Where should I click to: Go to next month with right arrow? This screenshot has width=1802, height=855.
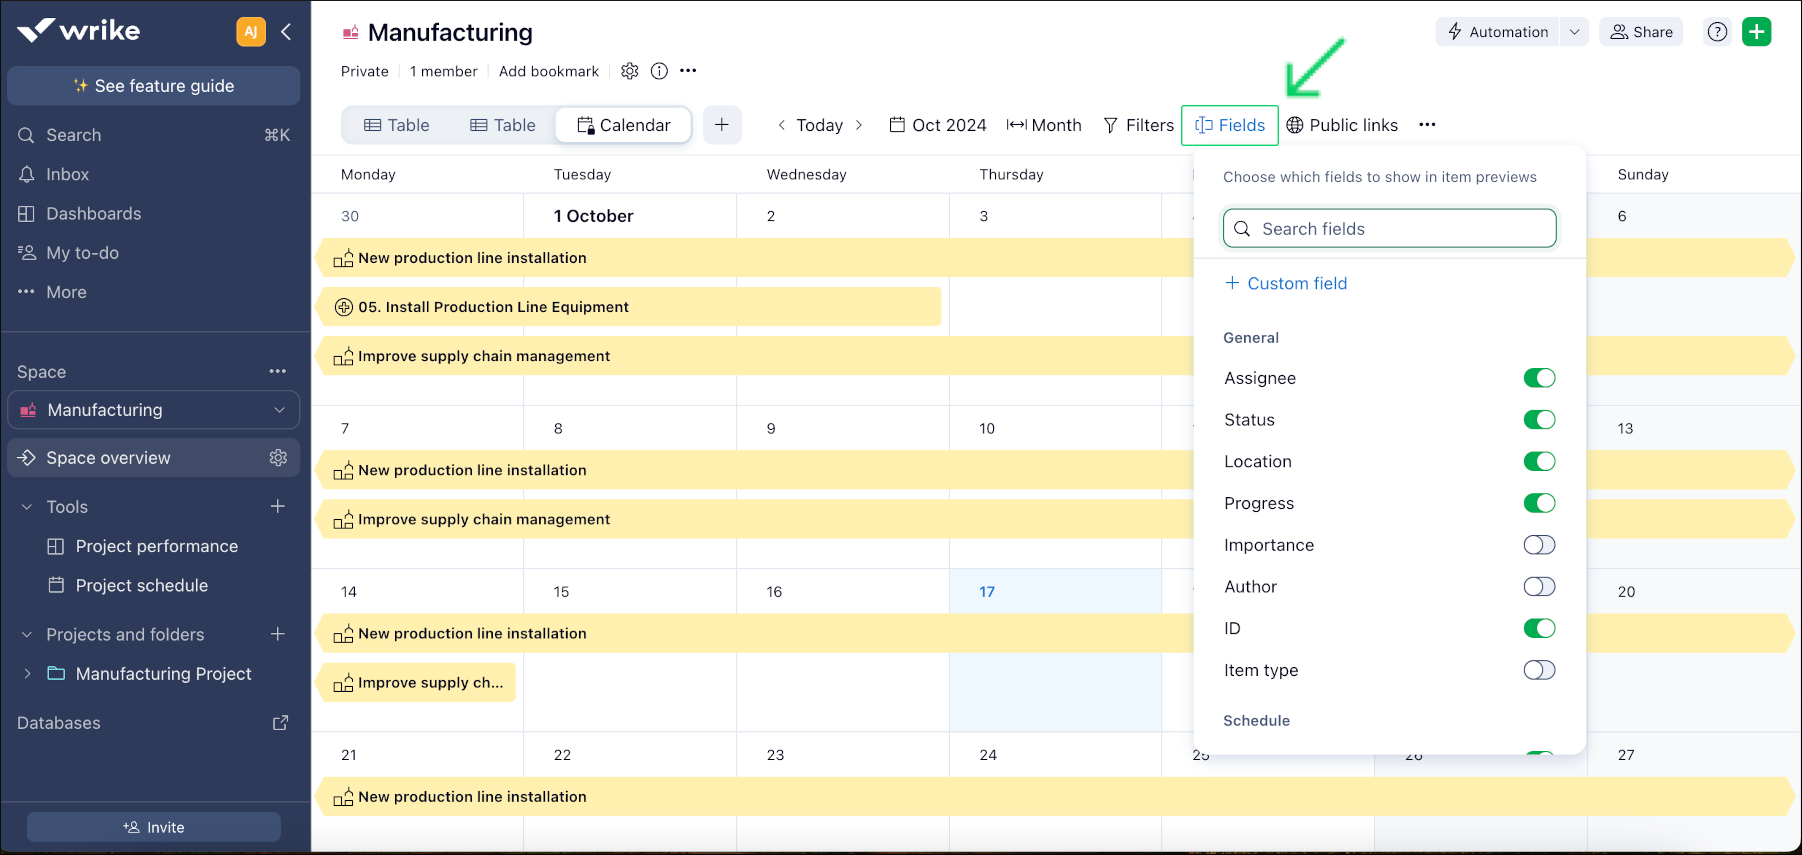[859, 125]
